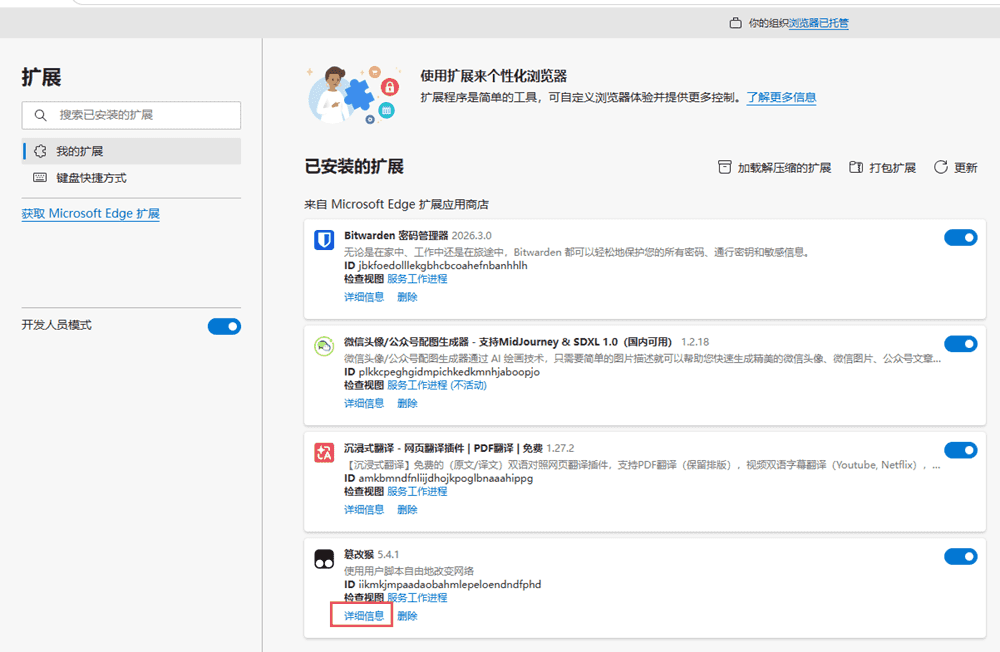Turn off 开发人员模式 switch

(x=224, y=326)
